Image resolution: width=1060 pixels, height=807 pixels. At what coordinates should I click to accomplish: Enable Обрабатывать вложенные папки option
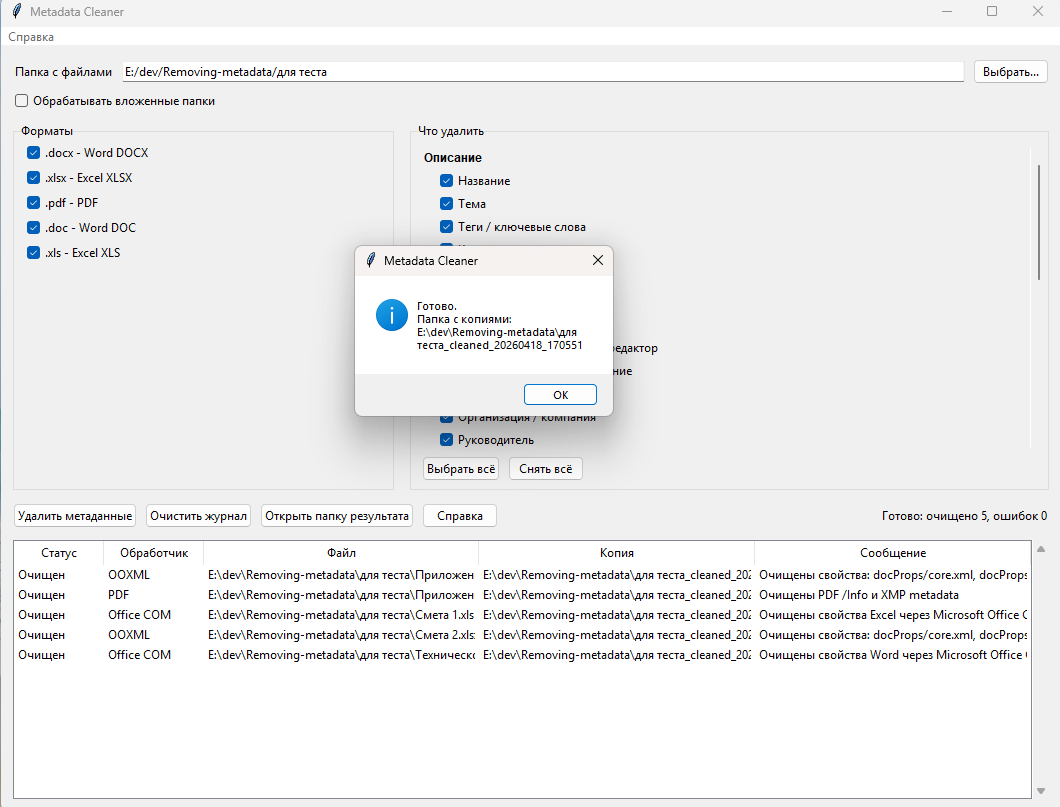click(21, 100)
